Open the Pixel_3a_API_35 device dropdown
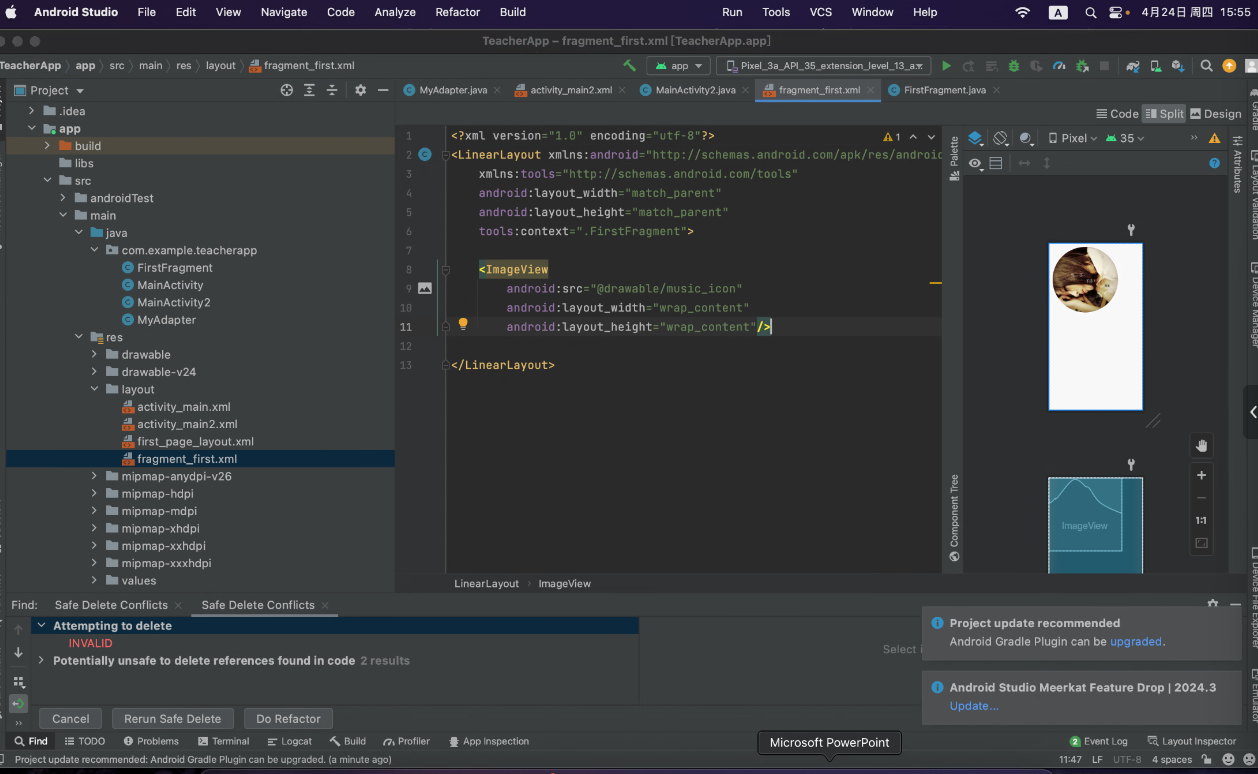The image size is (1258, 774). tap(823, 66)
